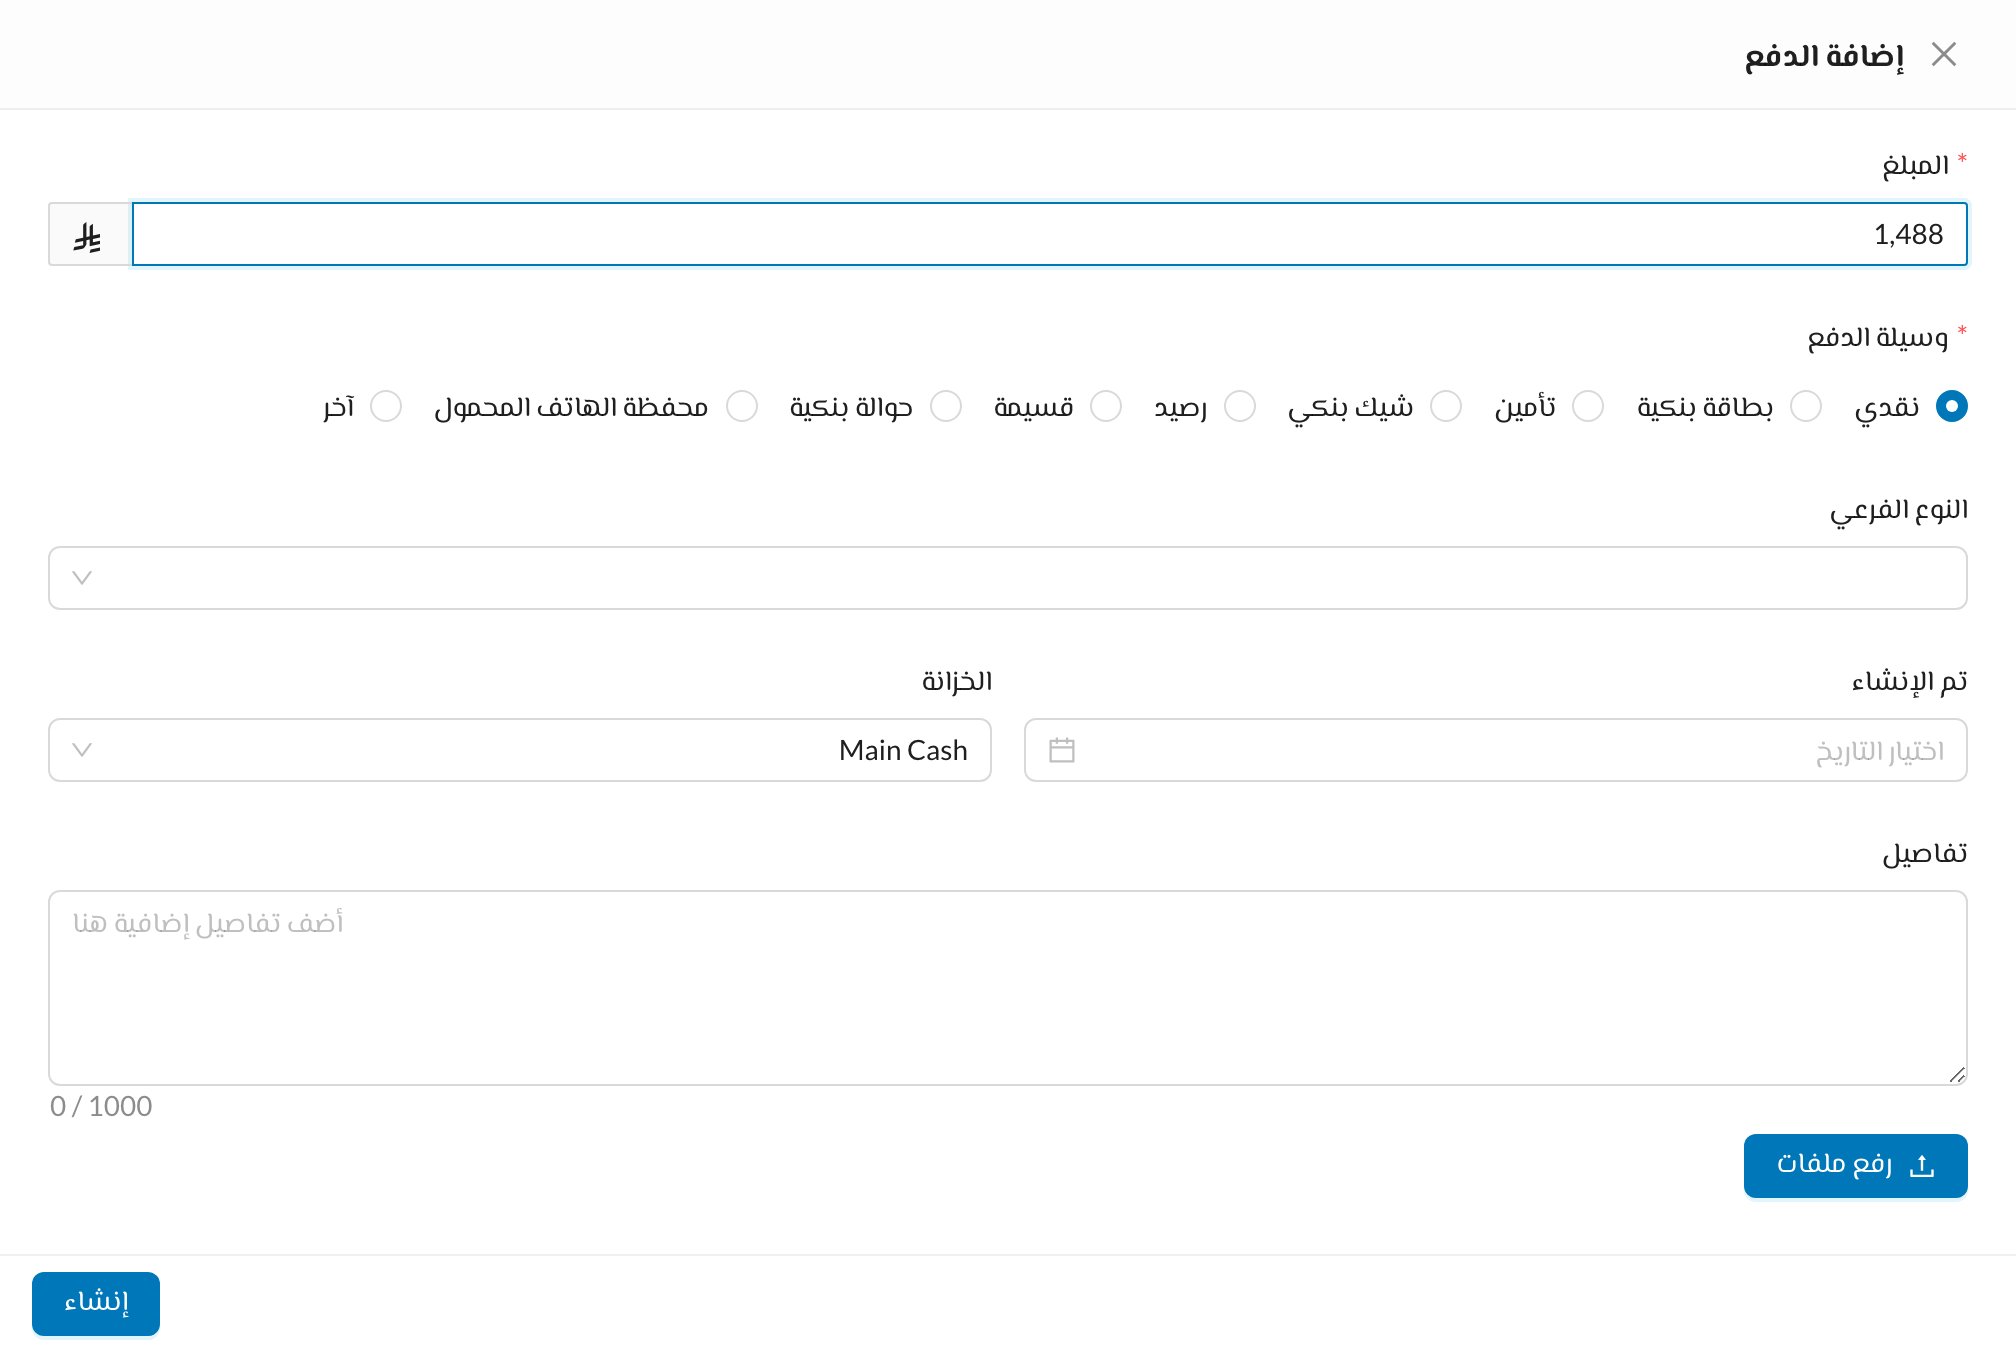Choose محفظة الهاتف المحمول mobile wallet option
Image resolution: width=2016 pixels, height=1352 pixels.
click(742, 406)
